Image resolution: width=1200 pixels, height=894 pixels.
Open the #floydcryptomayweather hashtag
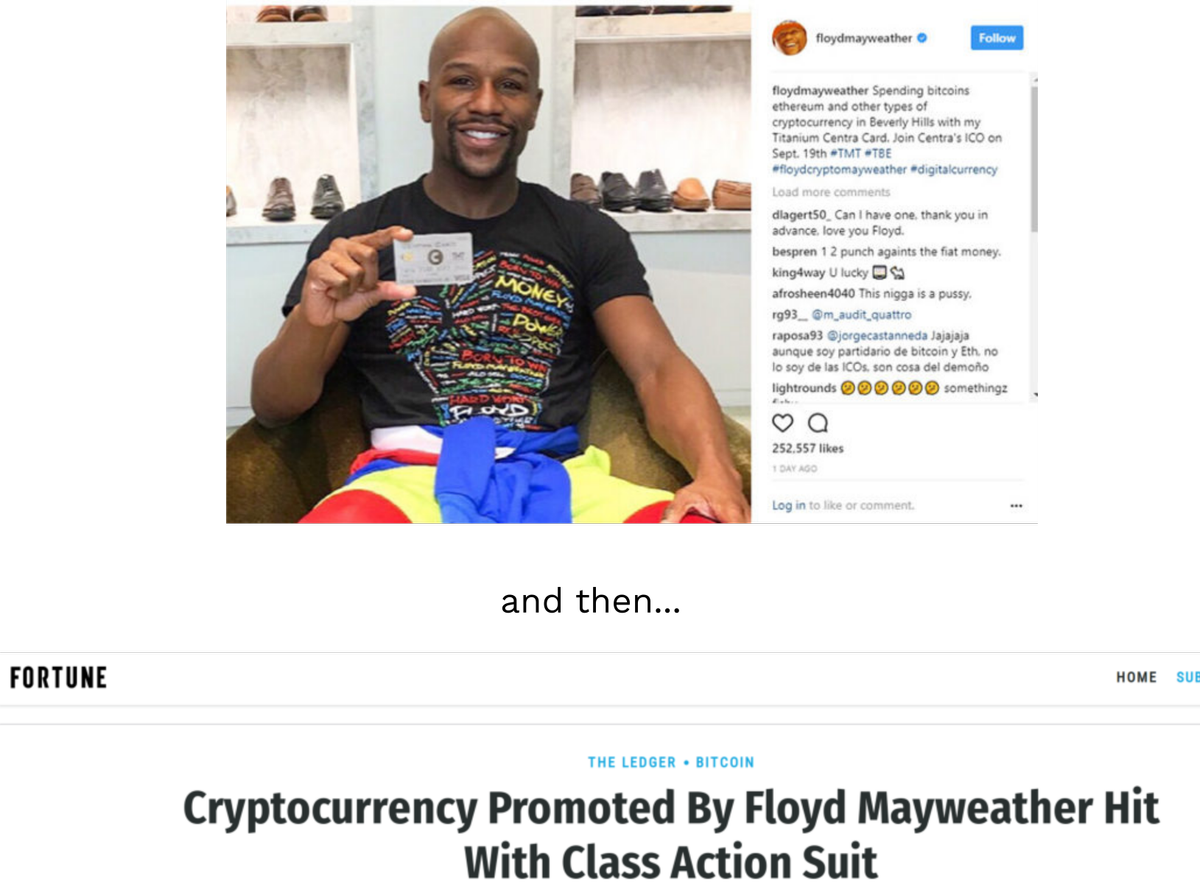pos(839,170)
